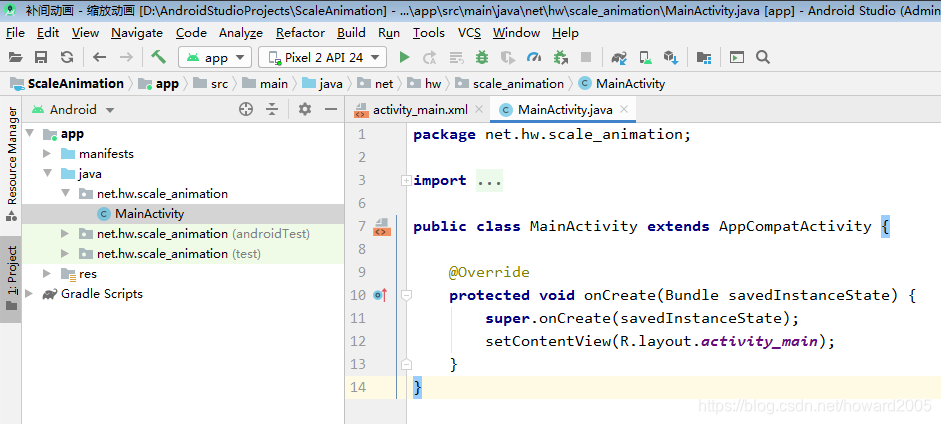Expand the net.hw.scale_animation (androidTest) package
Viewport: 941px width, 424px height.
[x=65, y=233]
